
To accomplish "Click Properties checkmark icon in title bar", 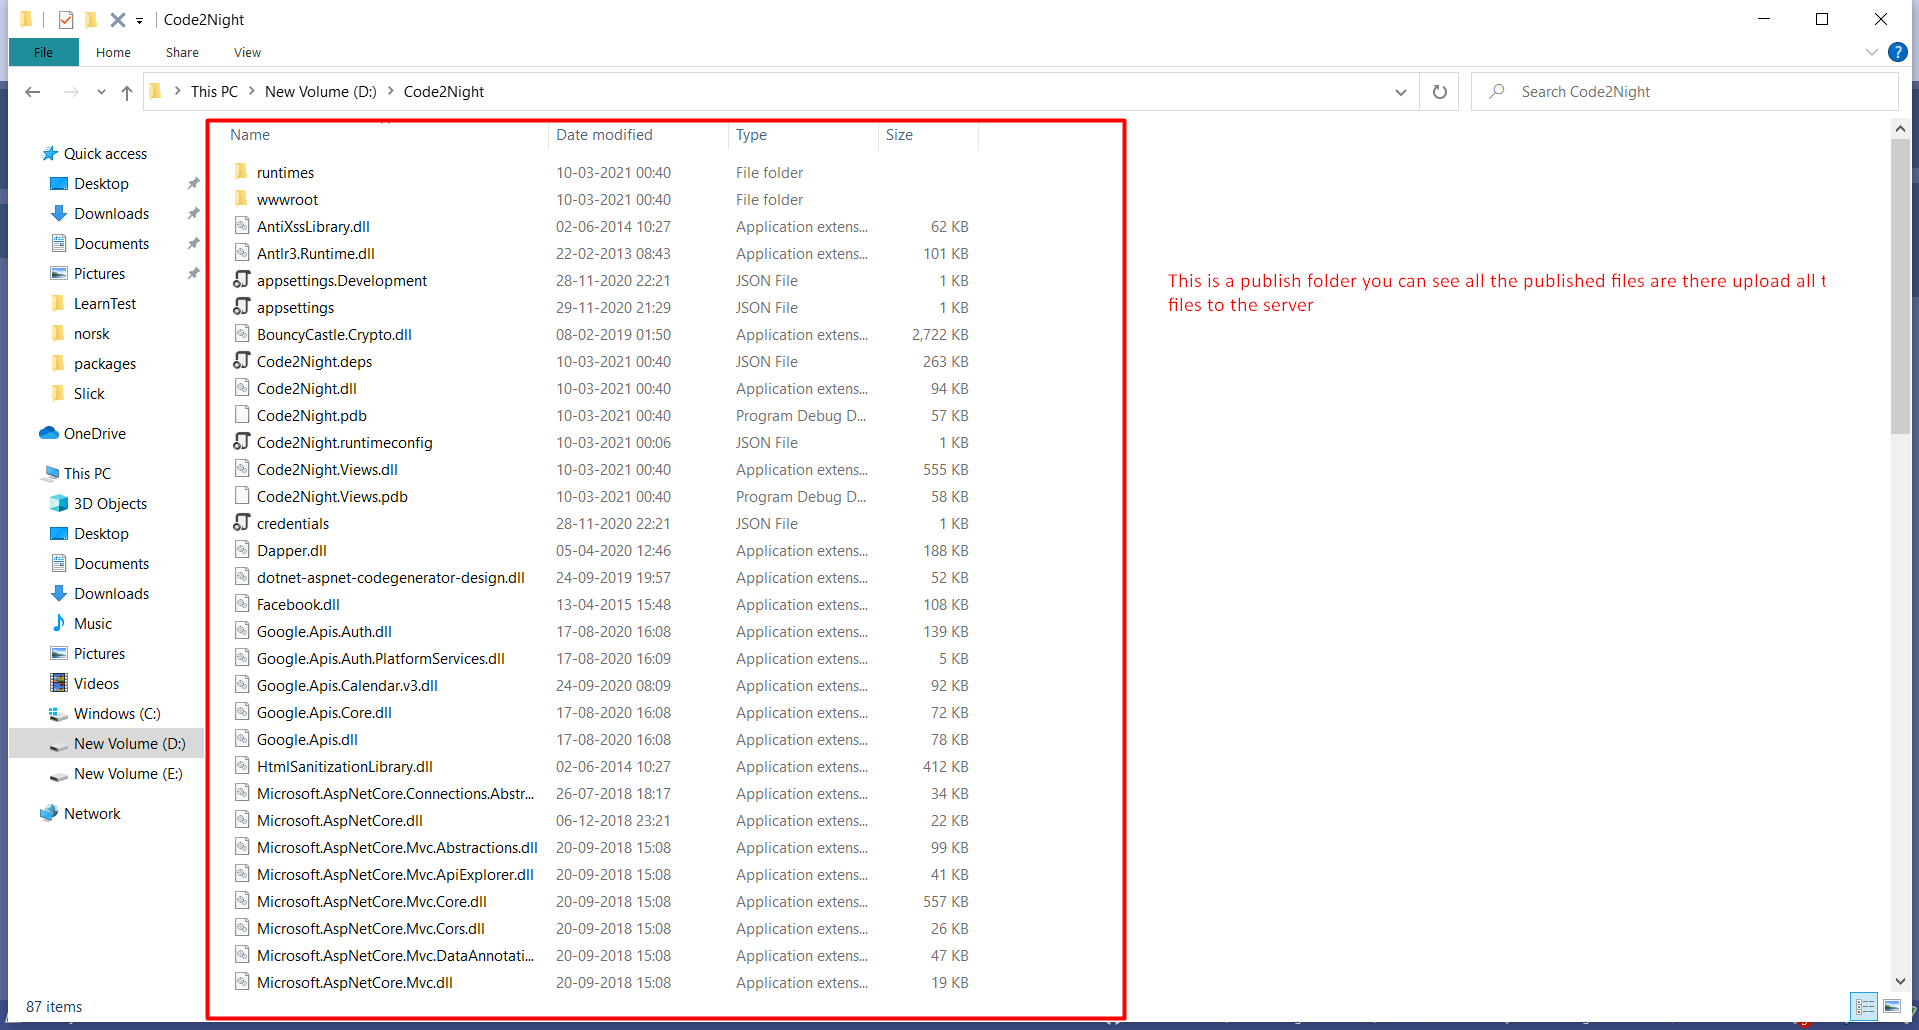I will pos(66,20).
